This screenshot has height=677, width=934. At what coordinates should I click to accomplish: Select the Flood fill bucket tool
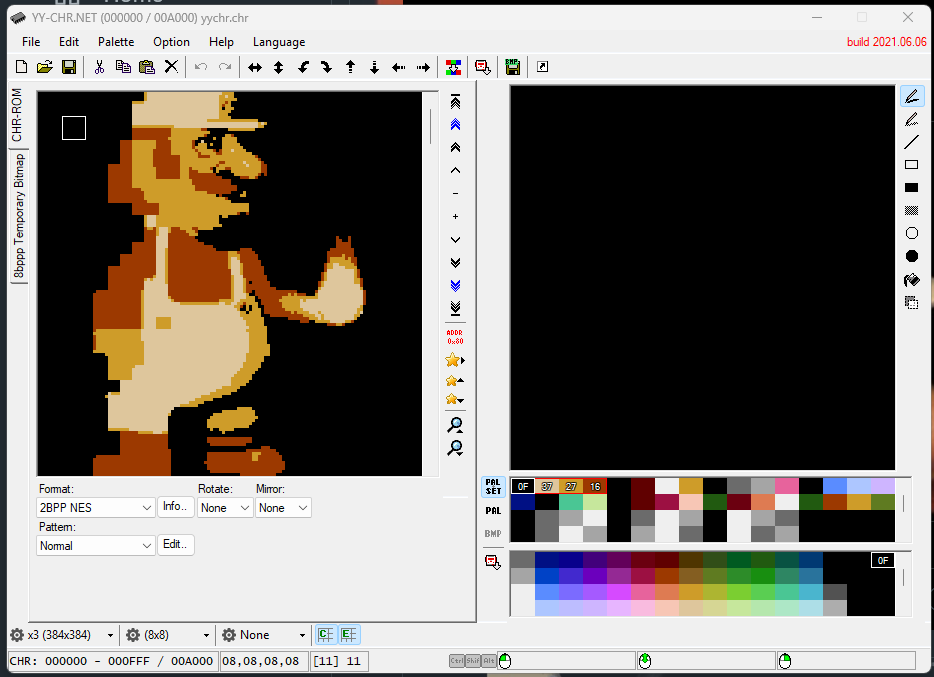pyautogui.click(x=912, y=279)
